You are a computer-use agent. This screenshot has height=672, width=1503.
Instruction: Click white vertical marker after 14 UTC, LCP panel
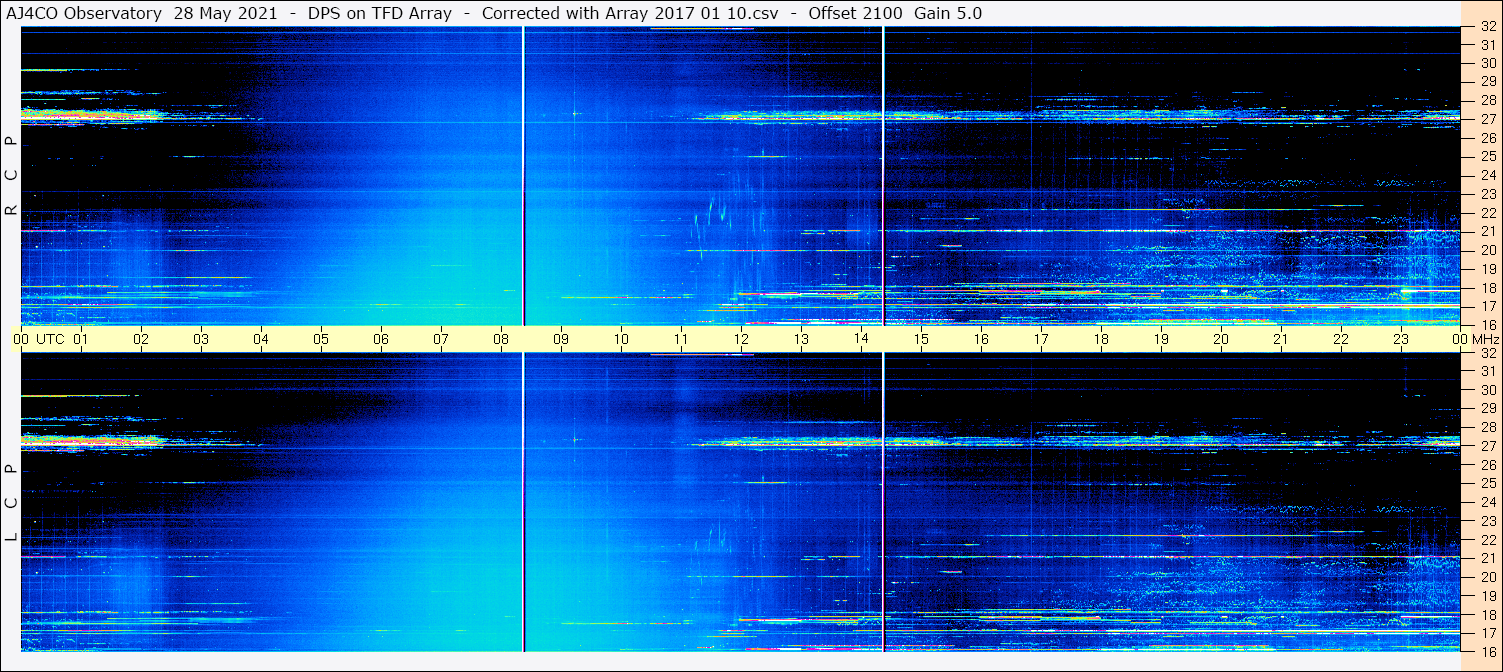[883, 502]
